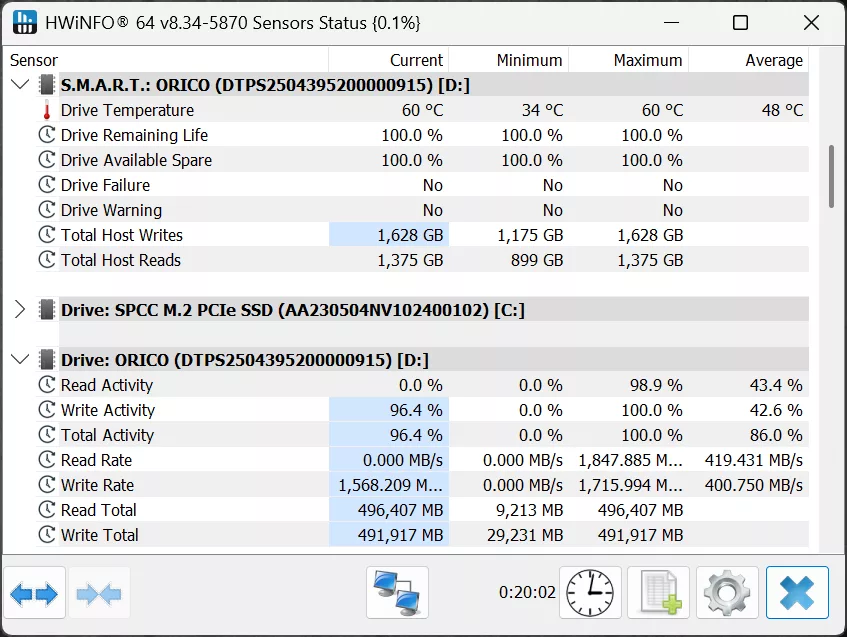Click the Drive Temperature thermometer icon
The image size is (847, 637).
point(46,110)
